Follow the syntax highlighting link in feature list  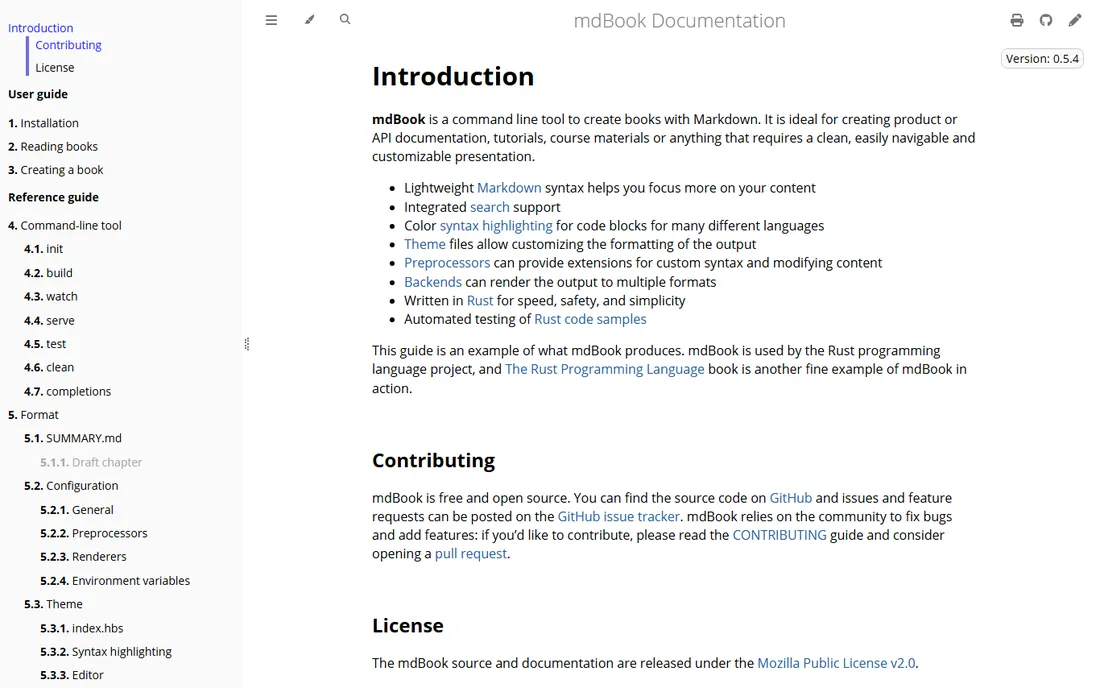tap(496, 226)
